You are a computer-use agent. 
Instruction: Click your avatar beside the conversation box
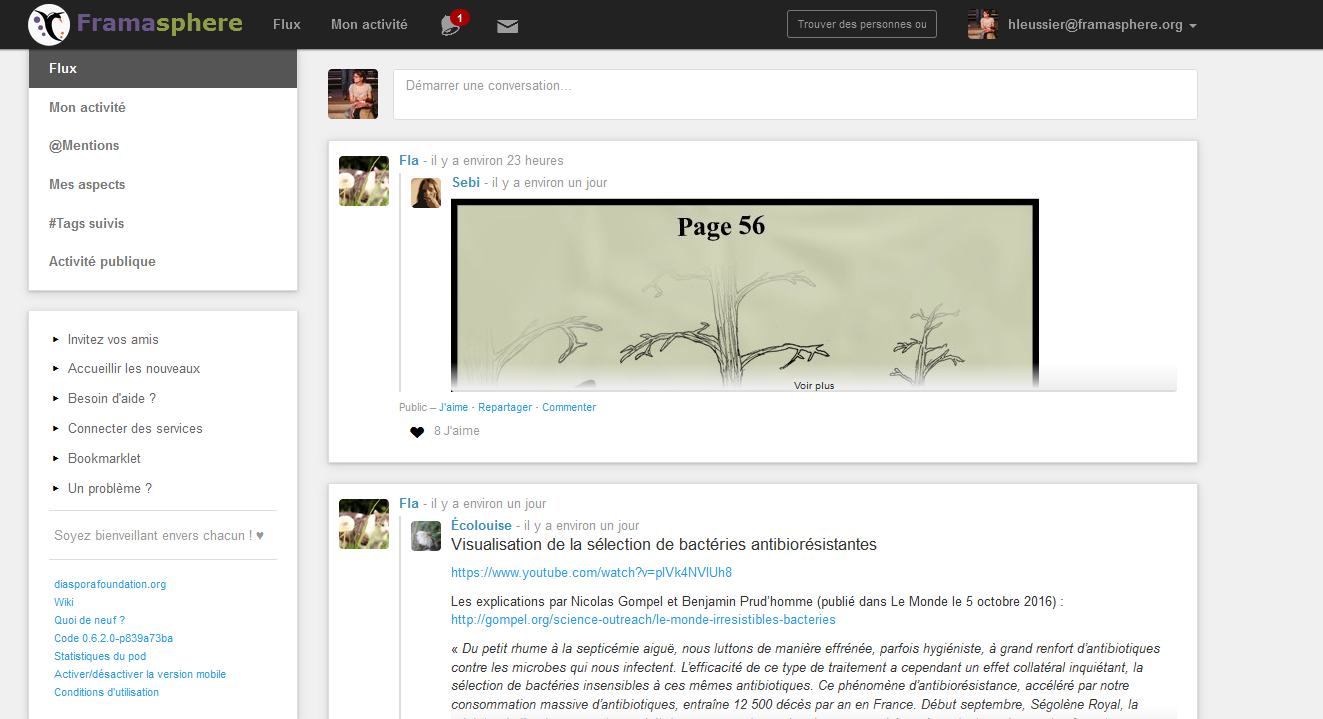click(353, 94)
